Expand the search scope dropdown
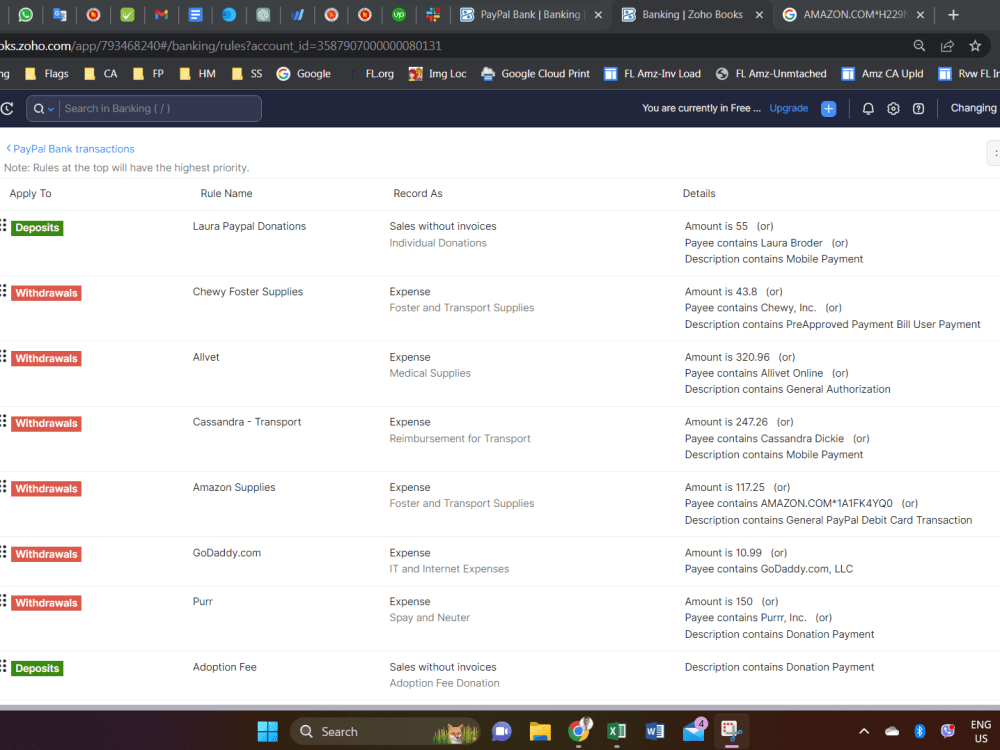Viewport: 1000px width, 750px height. pyautogui.click(x=43, y=109)
